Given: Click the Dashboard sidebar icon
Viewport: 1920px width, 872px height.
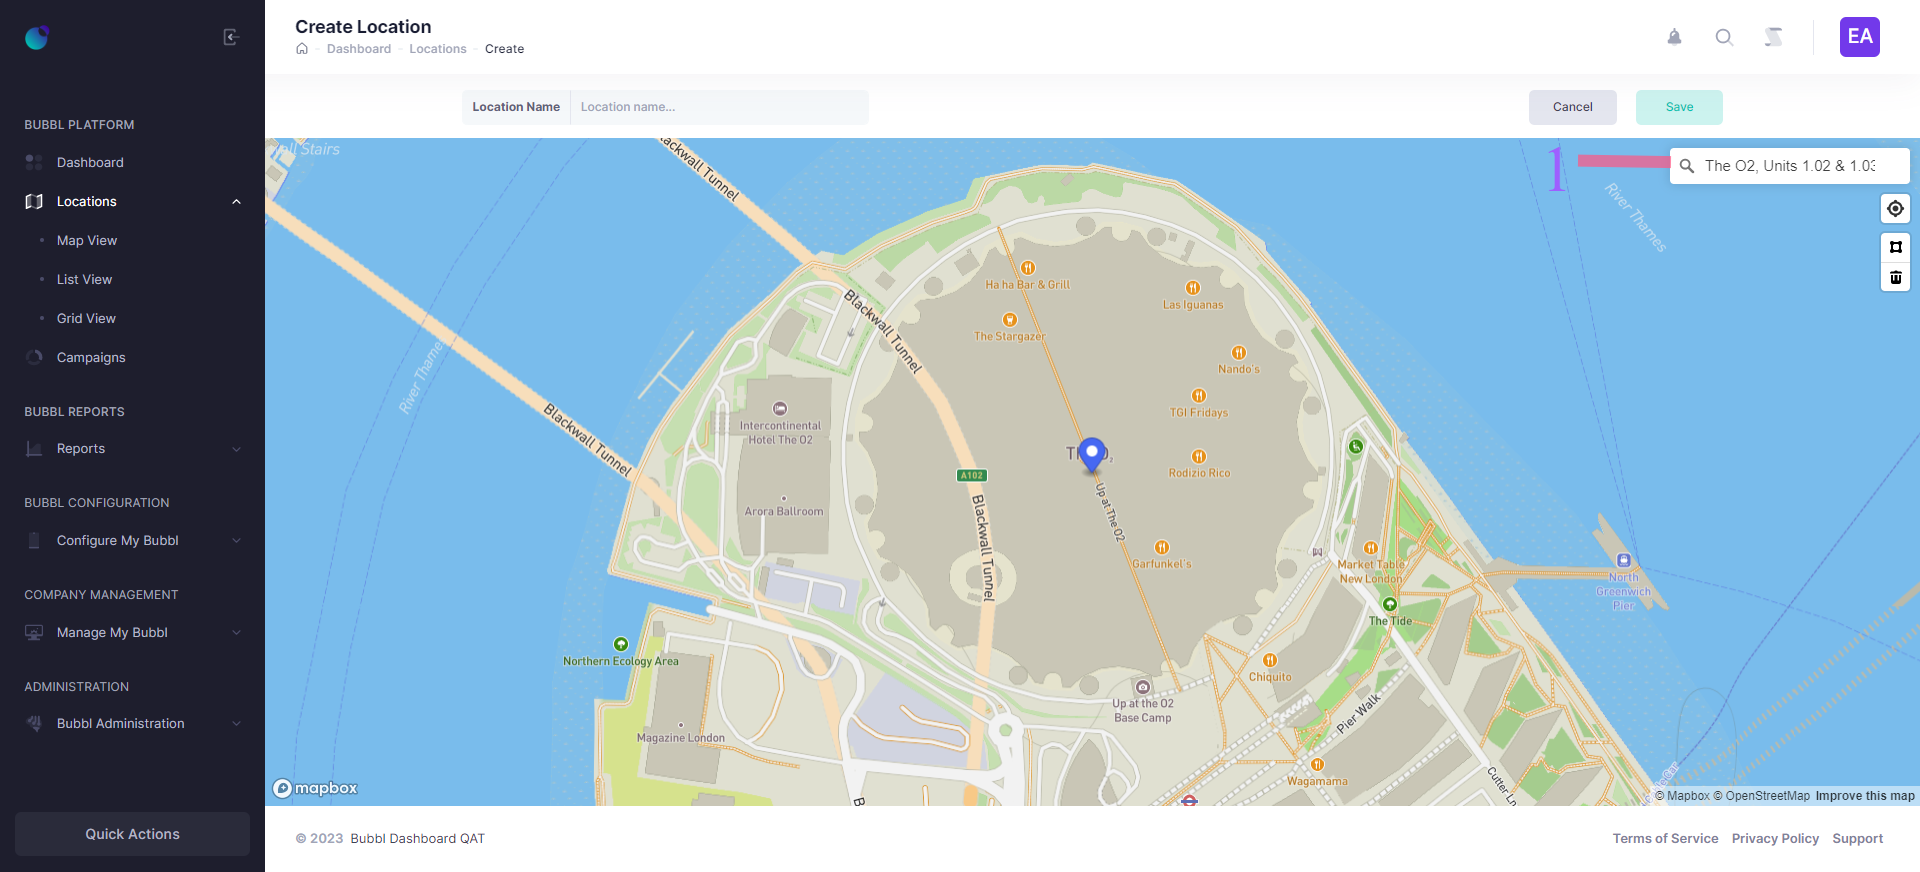Looking at the screenshot, I should coord(34,162).
